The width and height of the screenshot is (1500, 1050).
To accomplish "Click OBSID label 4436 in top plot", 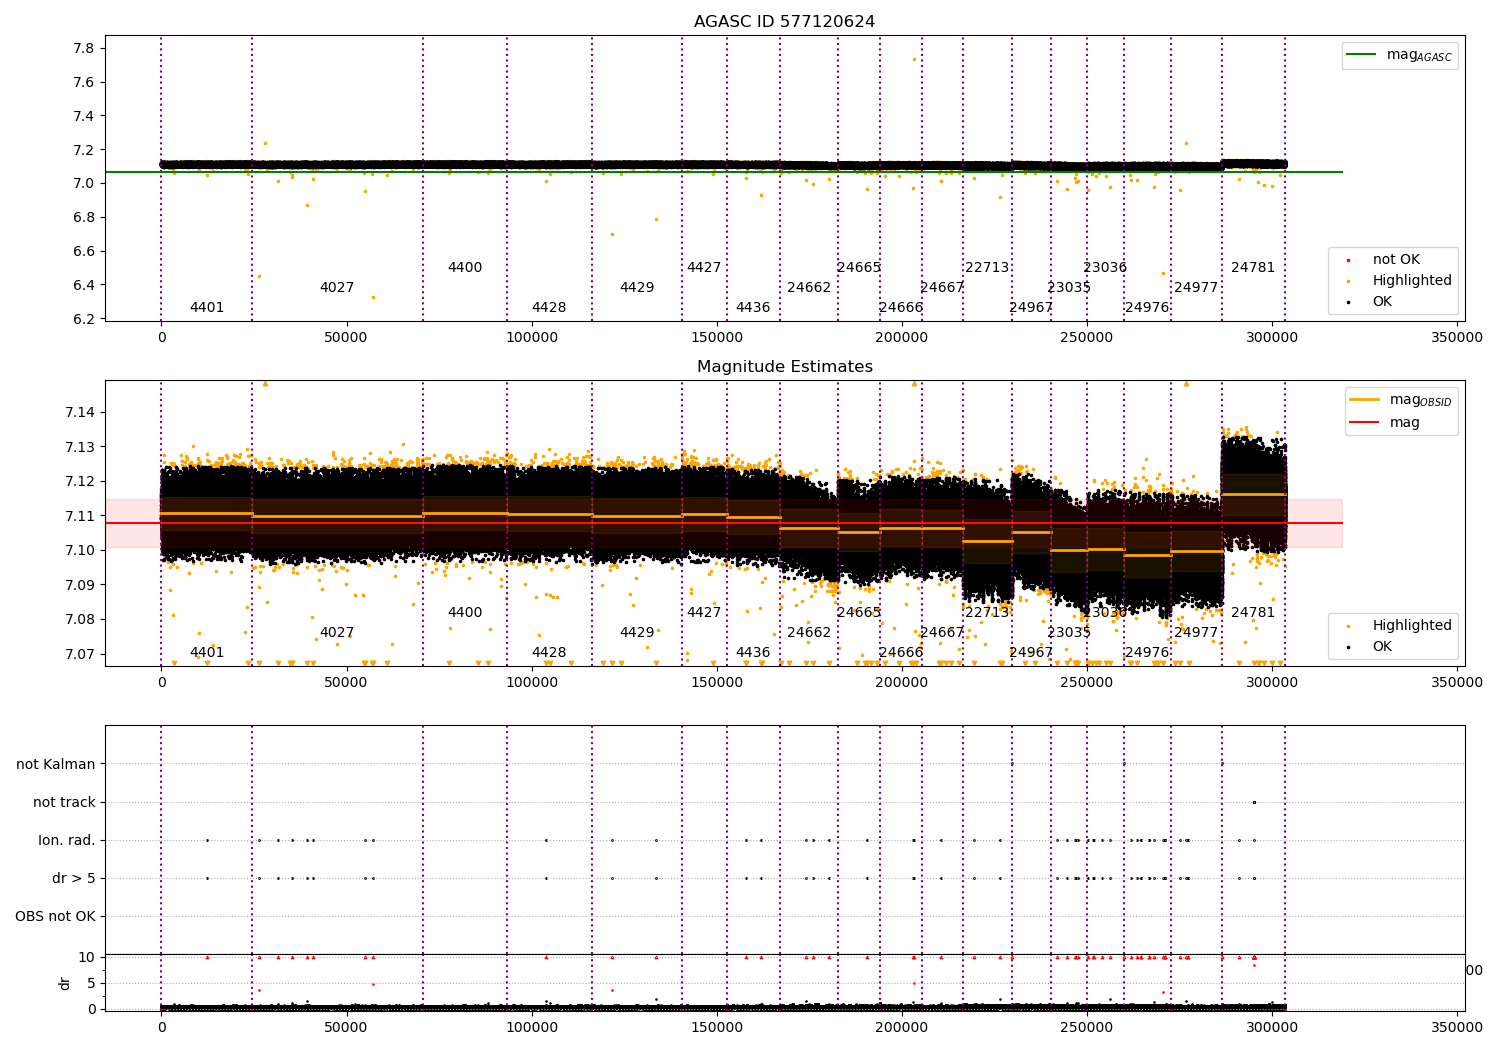I will (753, 308).
